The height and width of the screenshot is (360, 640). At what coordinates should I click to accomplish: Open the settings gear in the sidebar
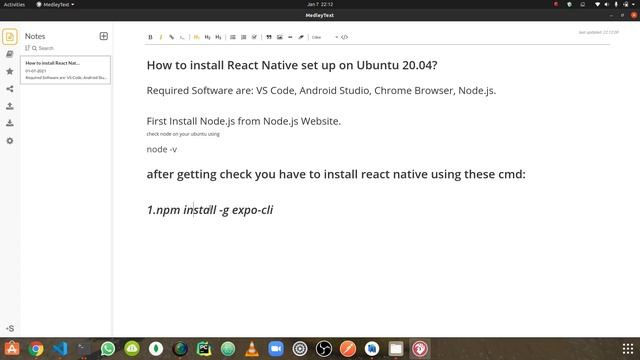pos(10,141)
